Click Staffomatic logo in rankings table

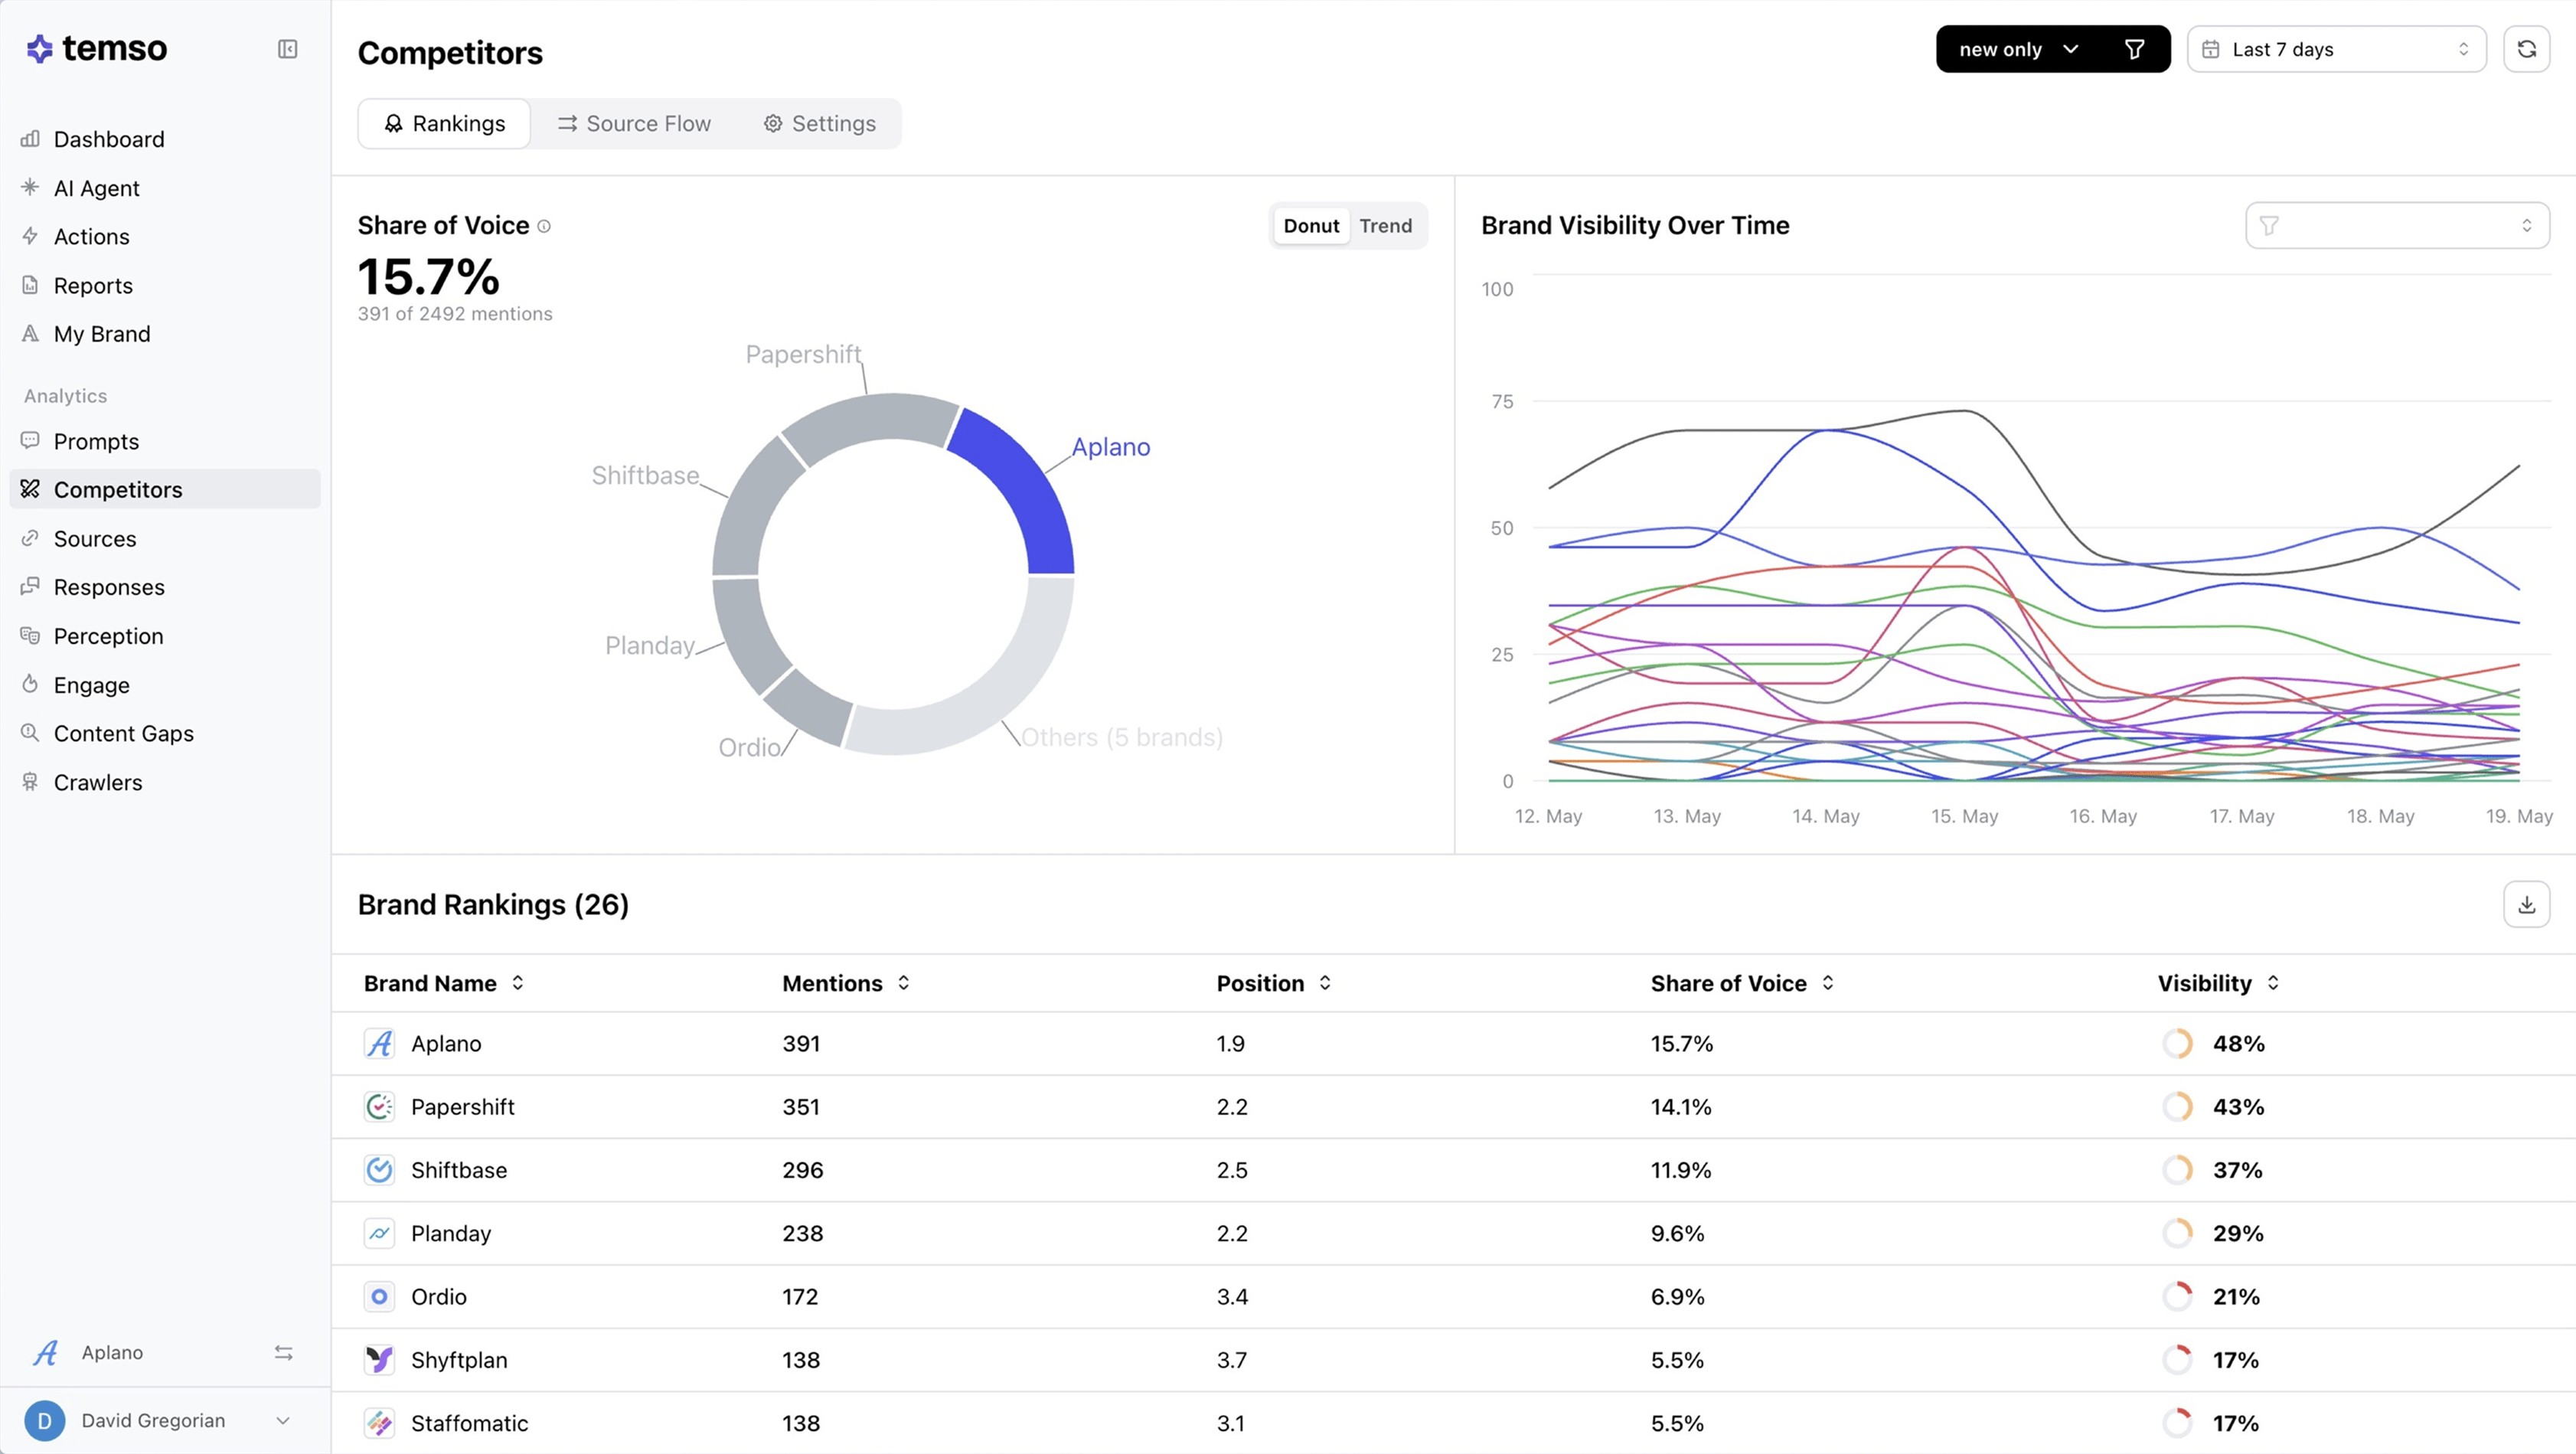point(379,1422)
